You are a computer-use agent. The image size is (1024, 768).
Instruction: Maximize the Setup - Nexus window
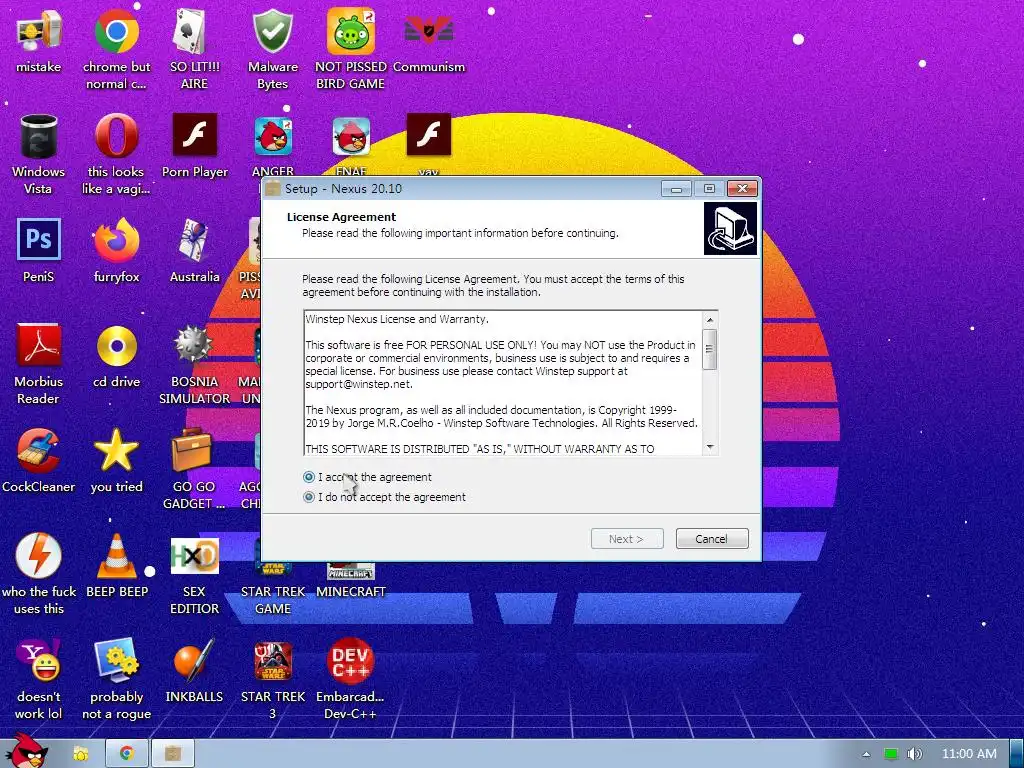tap(709, 189)
